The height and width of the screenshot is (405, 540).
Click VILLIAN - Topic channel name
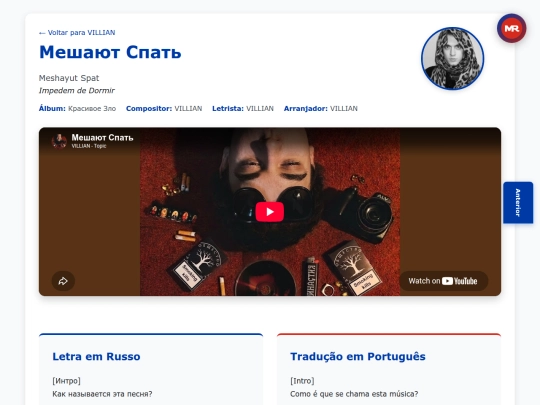(89, 146)
